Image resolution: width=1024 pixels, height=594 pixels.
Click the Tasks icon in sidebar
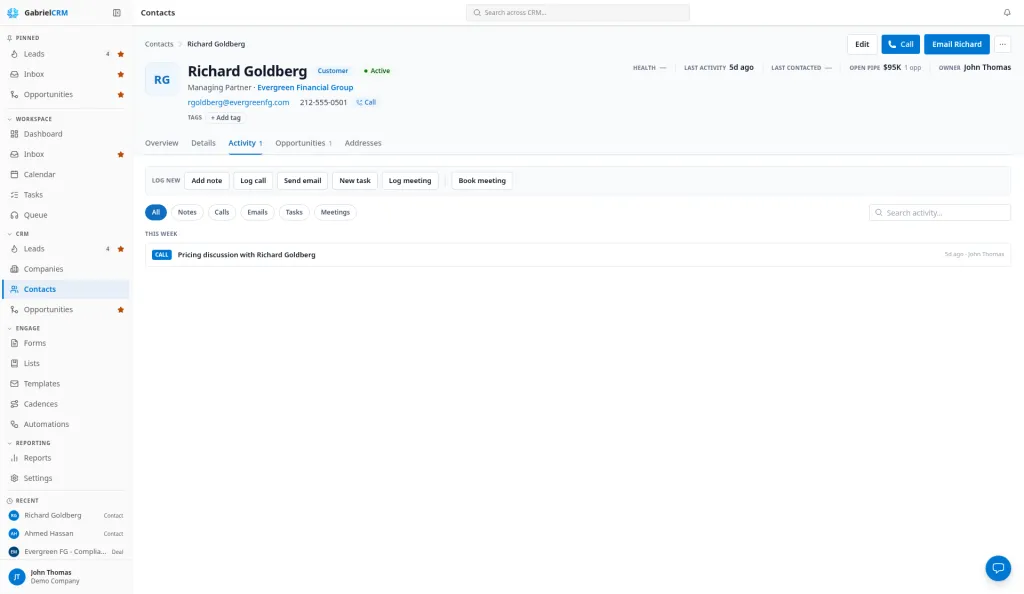14,195
